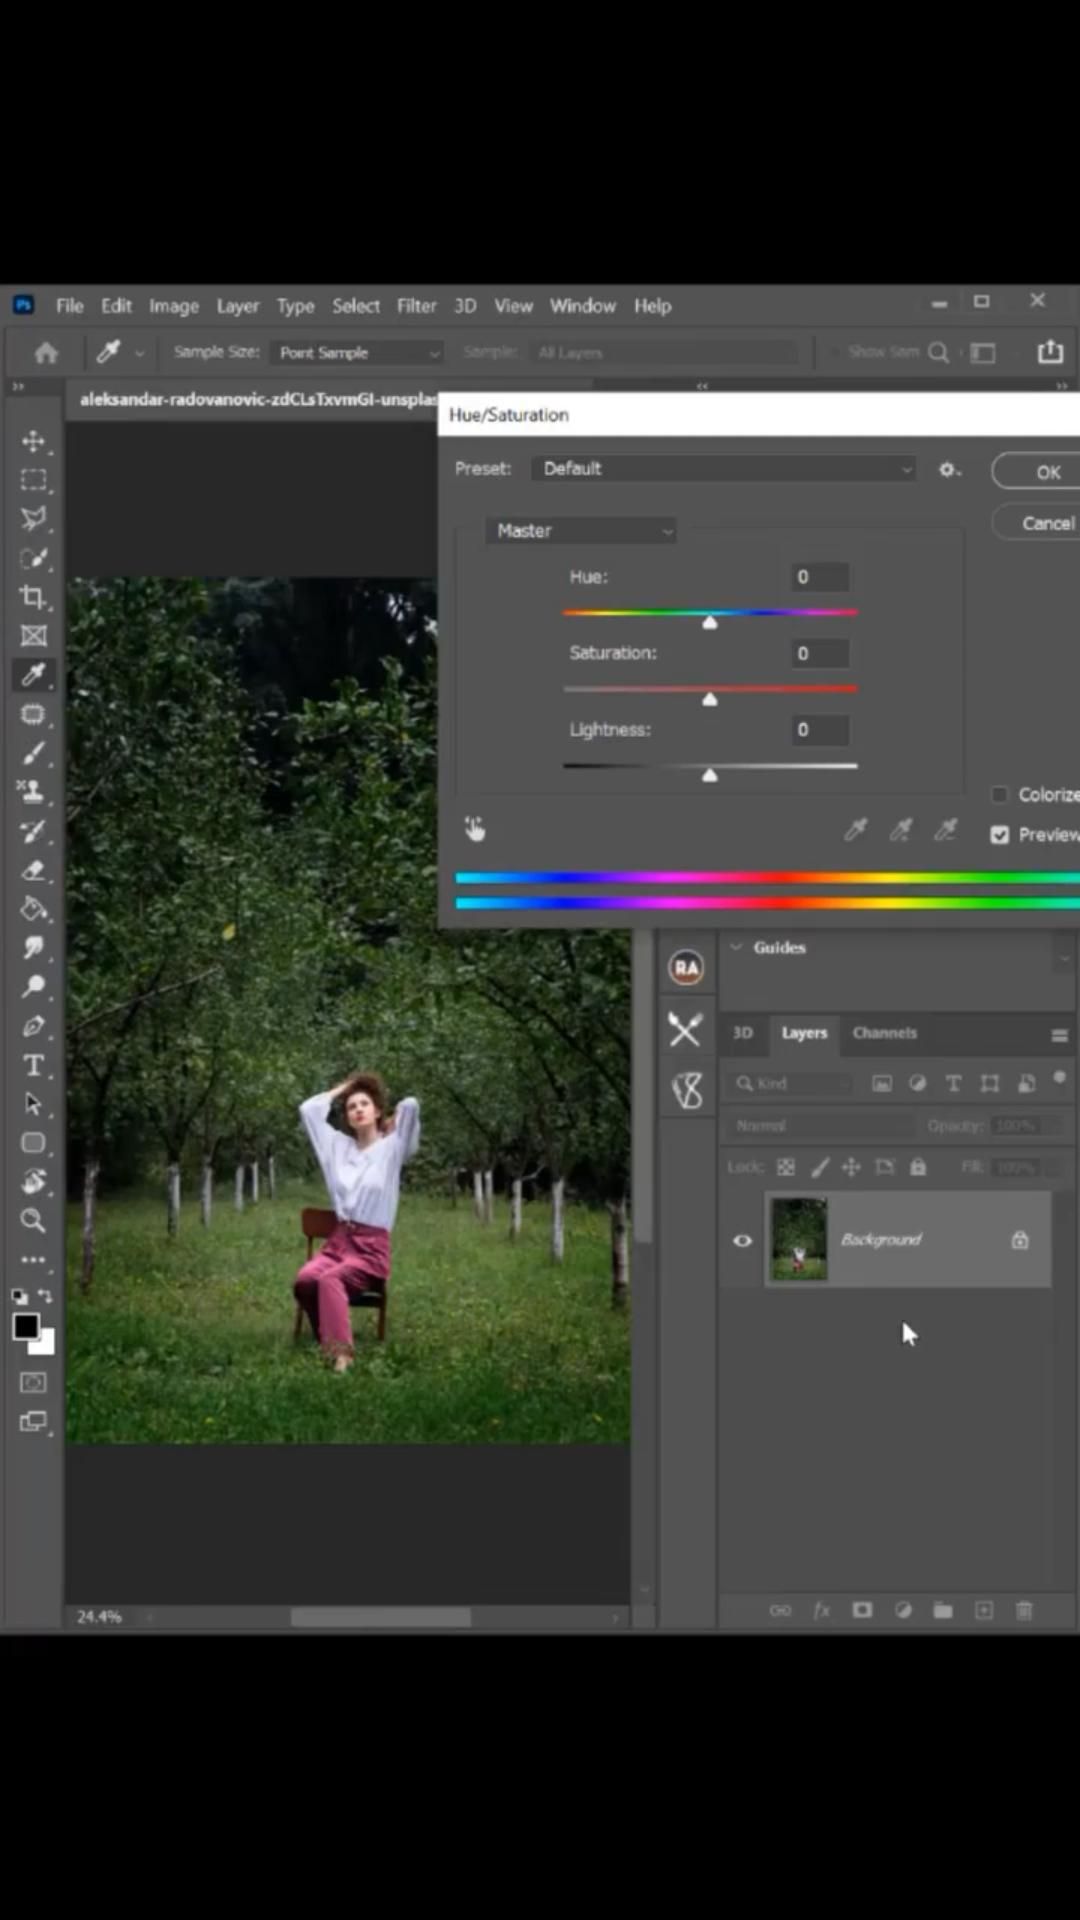
Task: Open the Window menu
Action: tap(583, 306)
